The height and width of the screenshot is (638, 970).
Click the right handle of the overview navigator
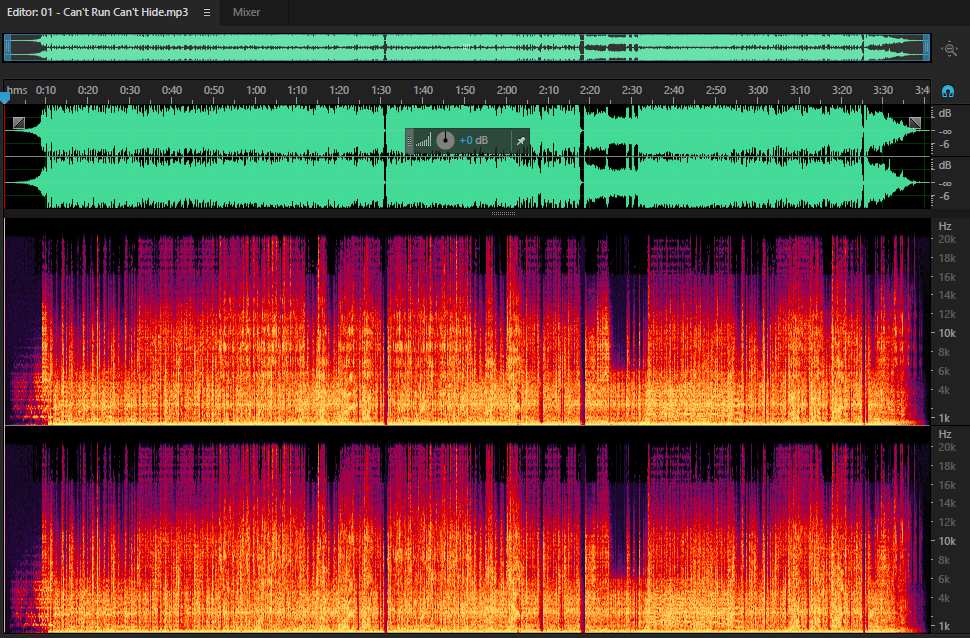coord(927,48)
